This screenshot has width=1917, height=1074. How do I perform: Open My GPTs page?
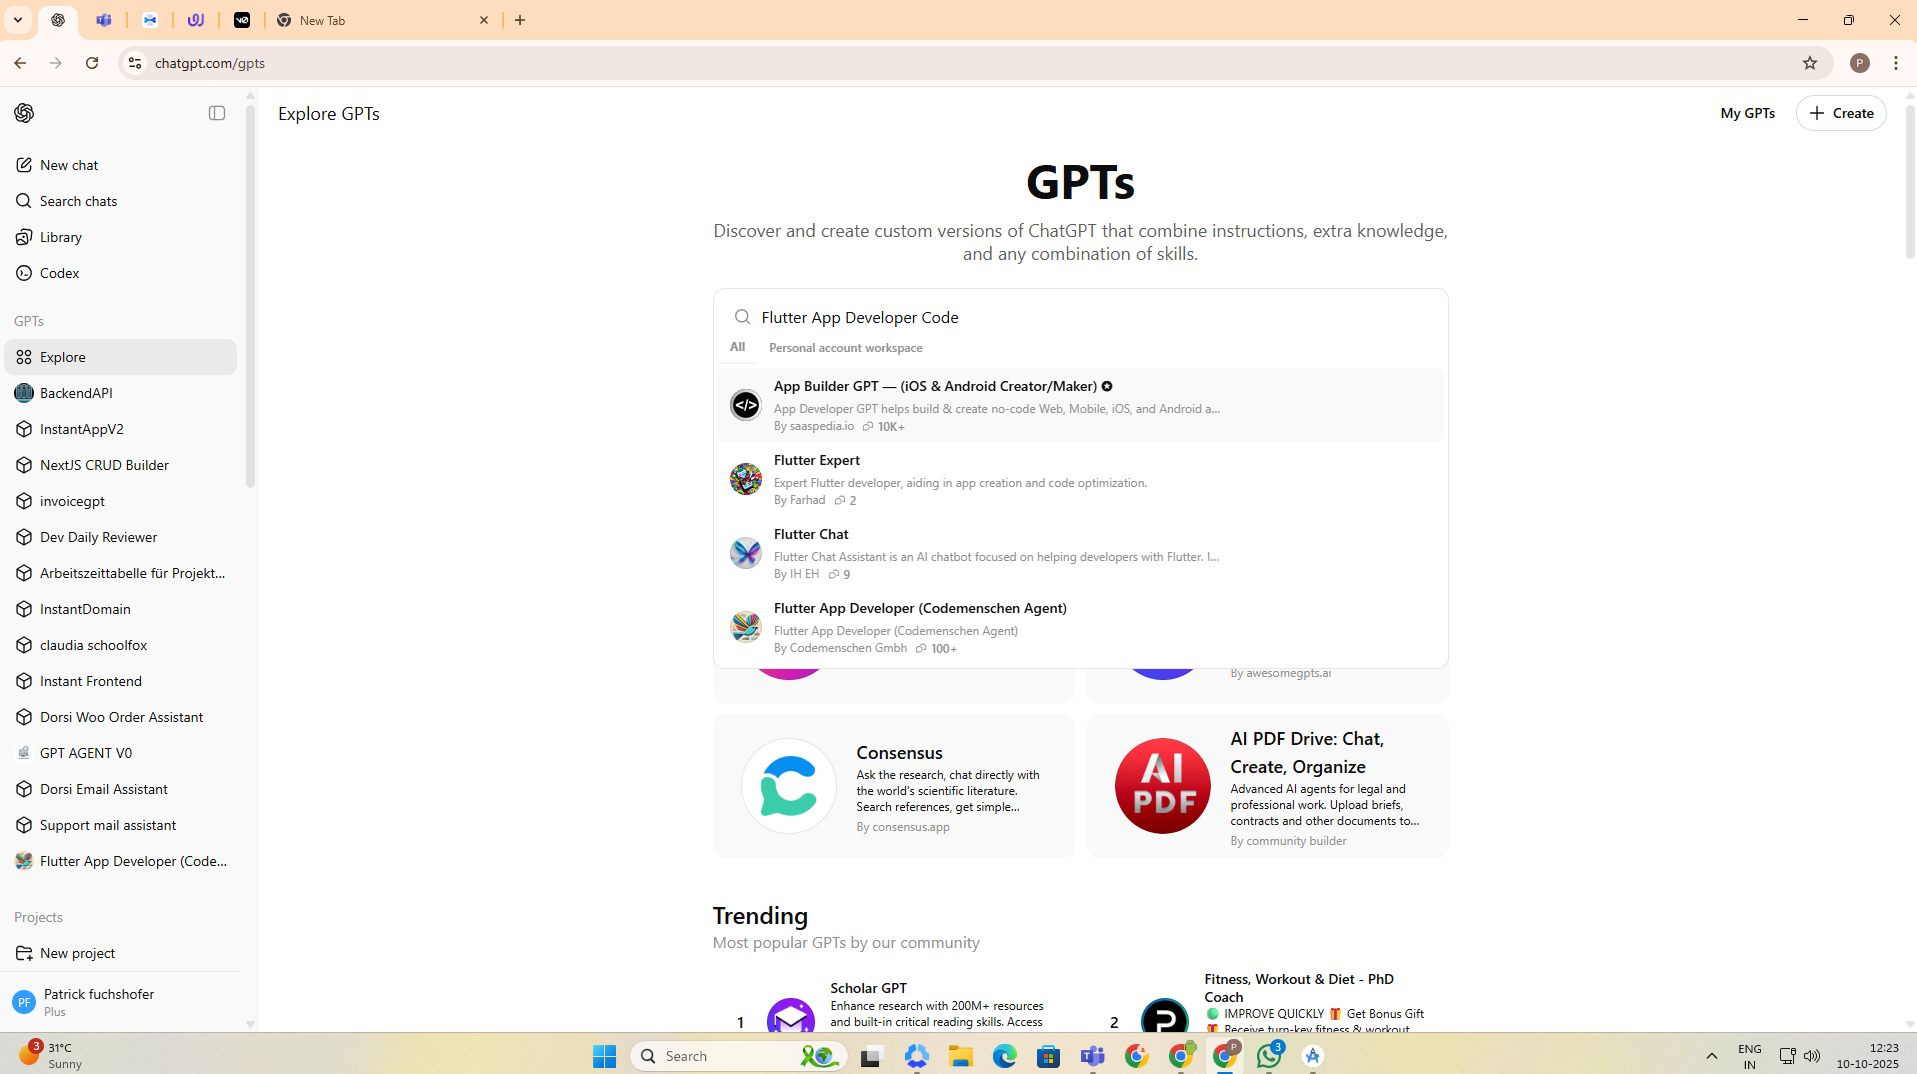tap(1747, 113)
